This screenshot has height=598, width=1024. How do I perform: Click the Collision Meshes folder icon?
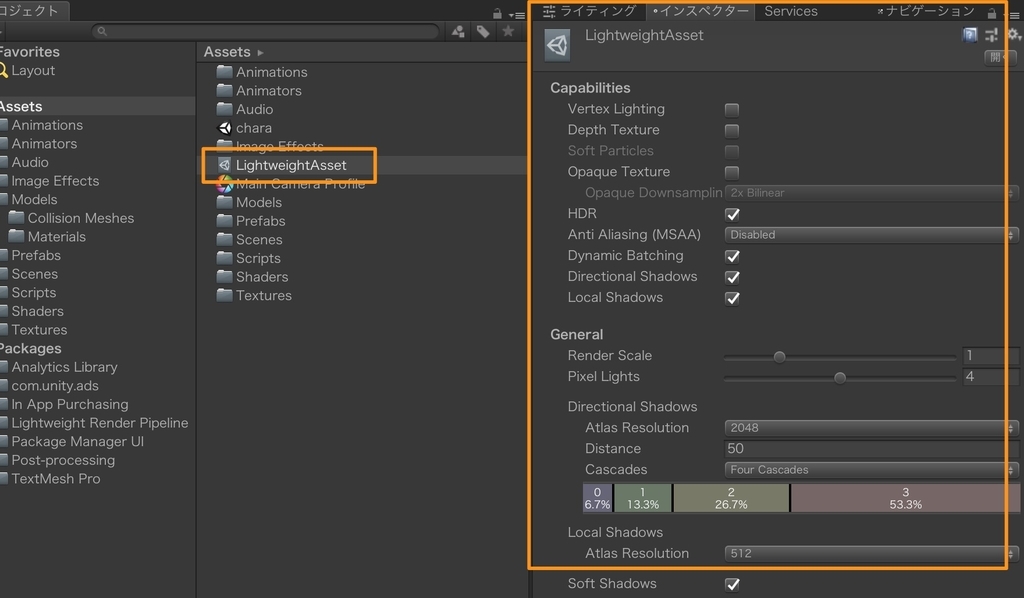tap(16, 217)
